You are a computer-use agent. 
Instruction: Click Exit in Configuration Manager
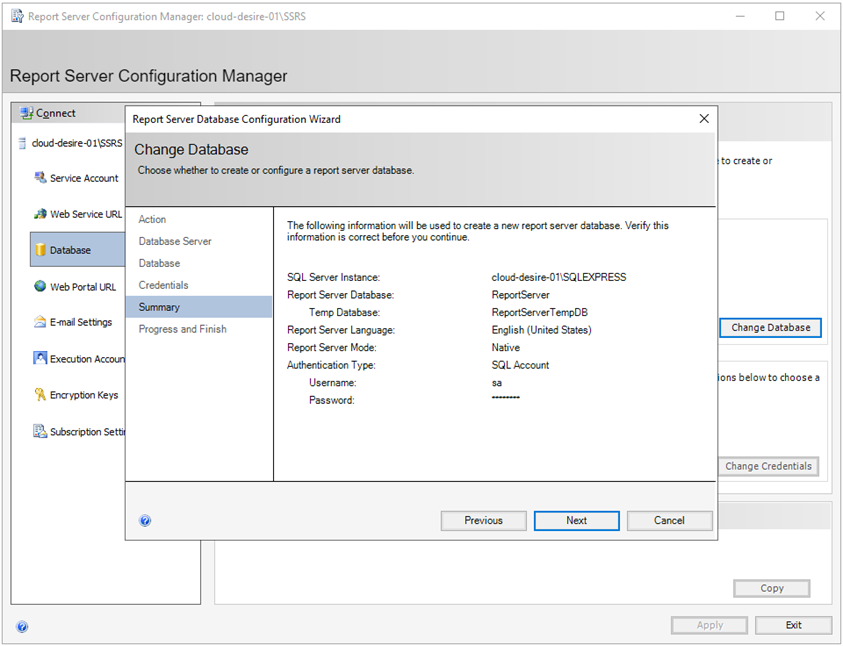[x=793, y=625]
